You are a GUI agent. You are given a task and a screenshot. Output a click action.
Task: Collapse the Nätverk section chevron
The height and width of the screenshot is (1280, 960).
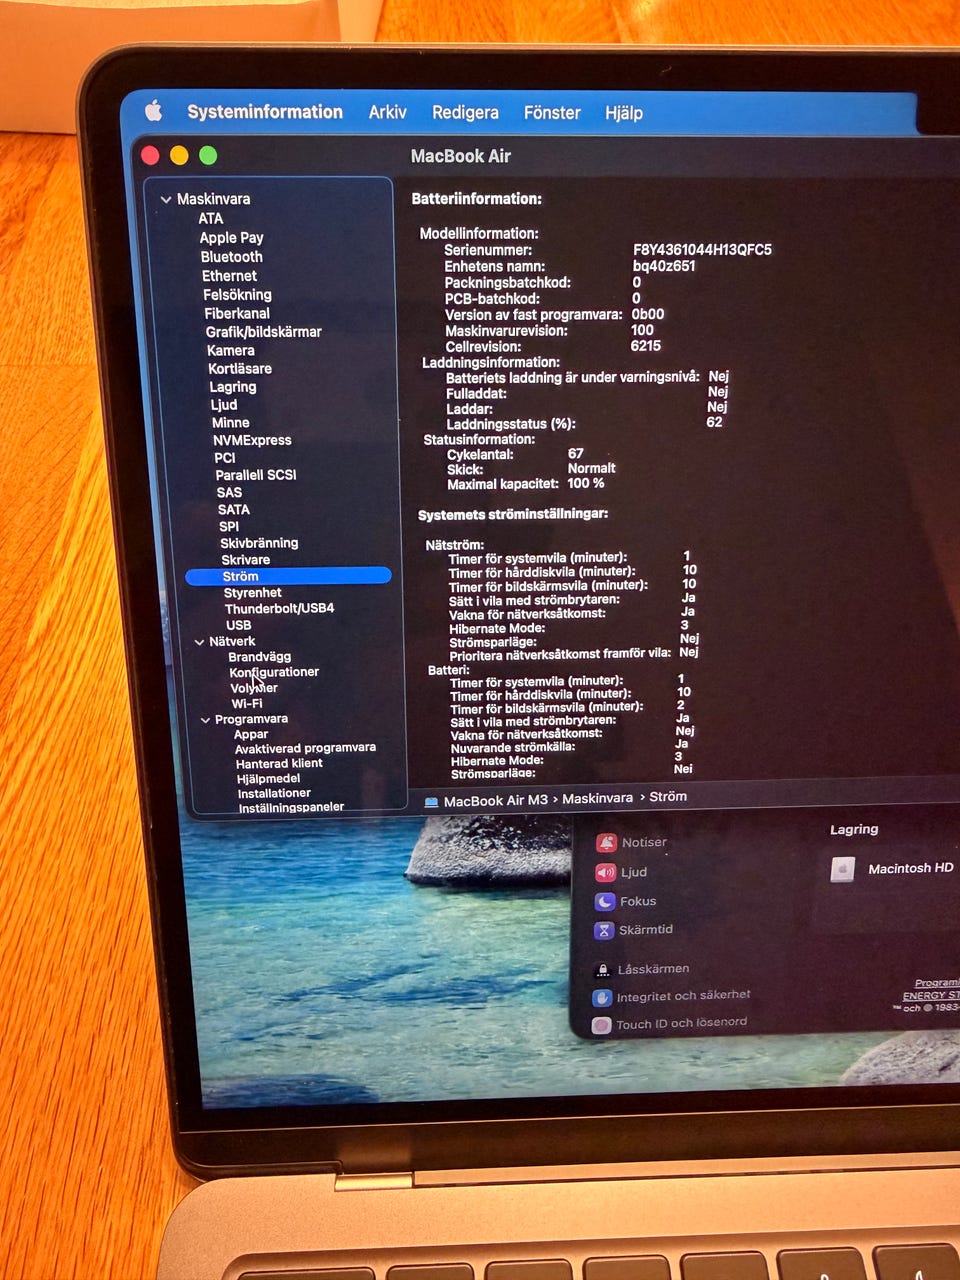click(199, 642)
